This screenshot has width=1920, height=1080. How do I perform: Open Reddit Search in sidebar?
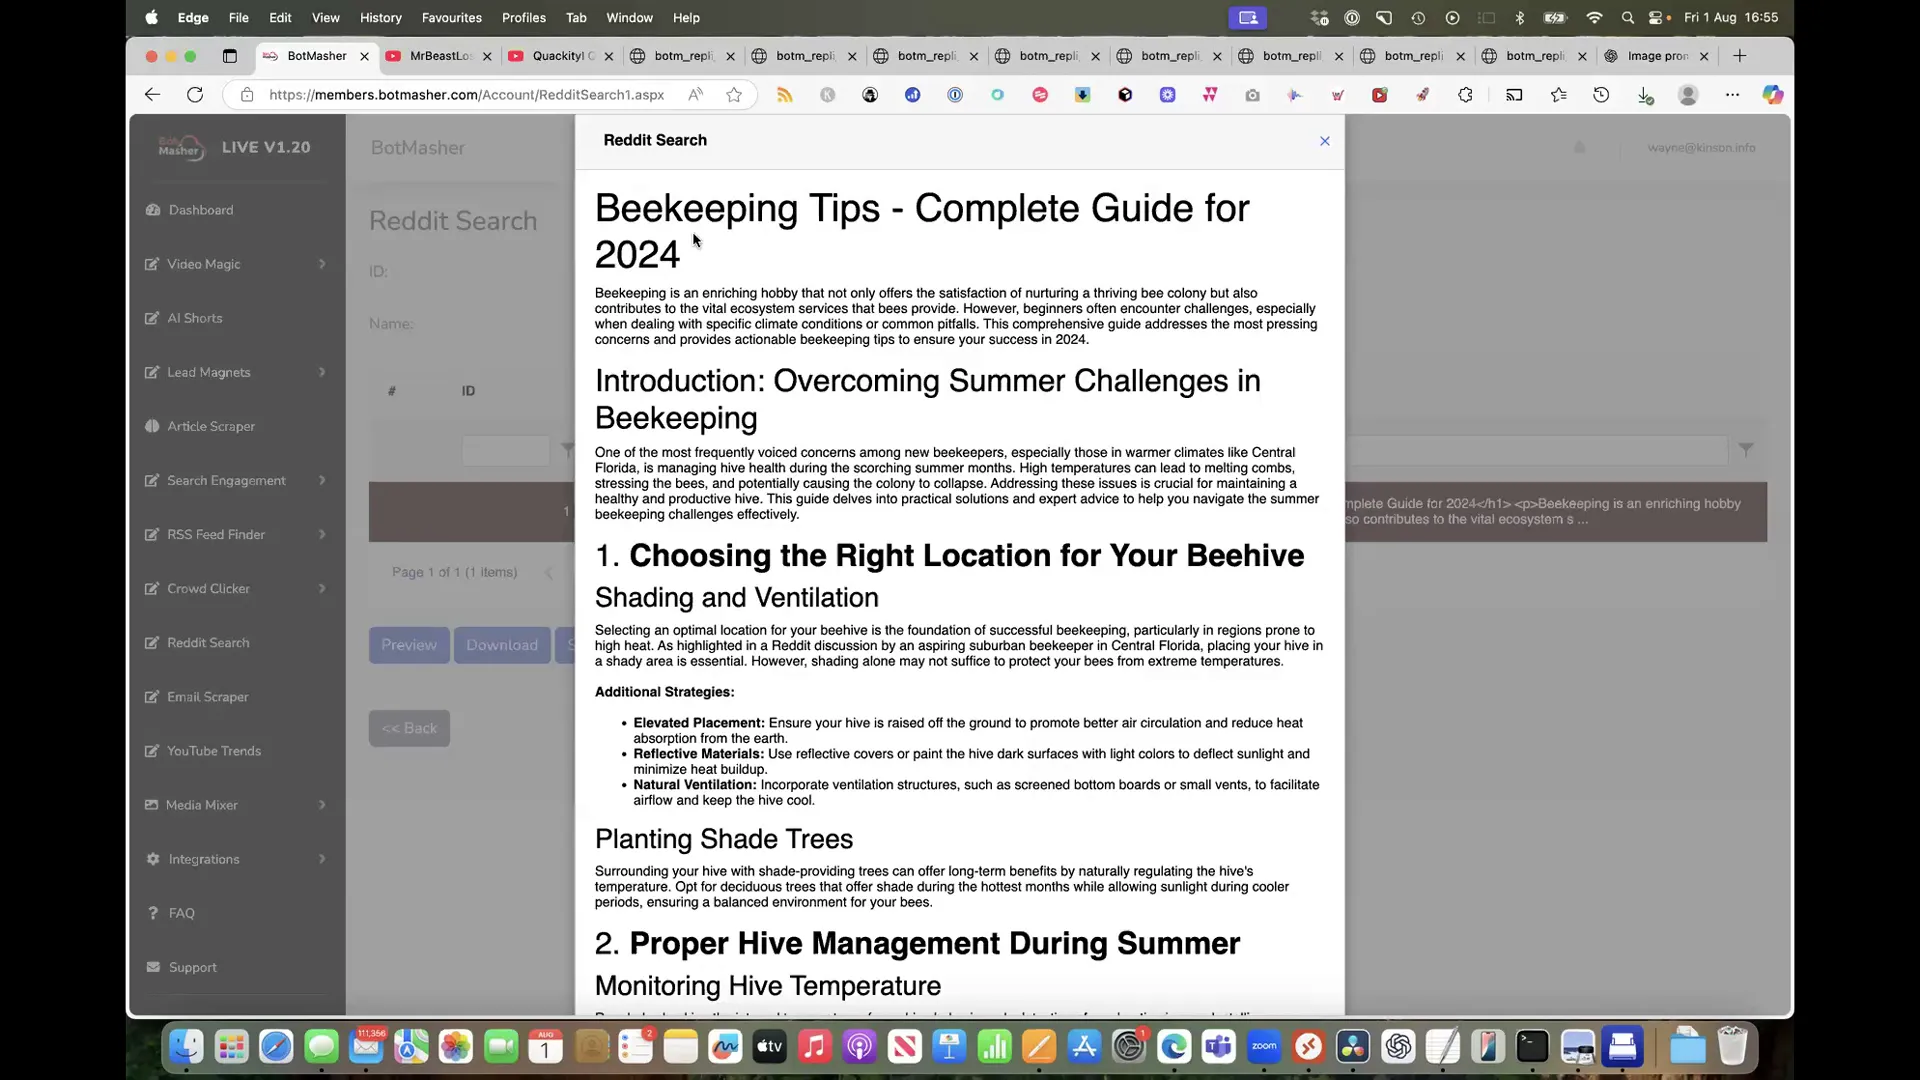[x=208, y=643]
